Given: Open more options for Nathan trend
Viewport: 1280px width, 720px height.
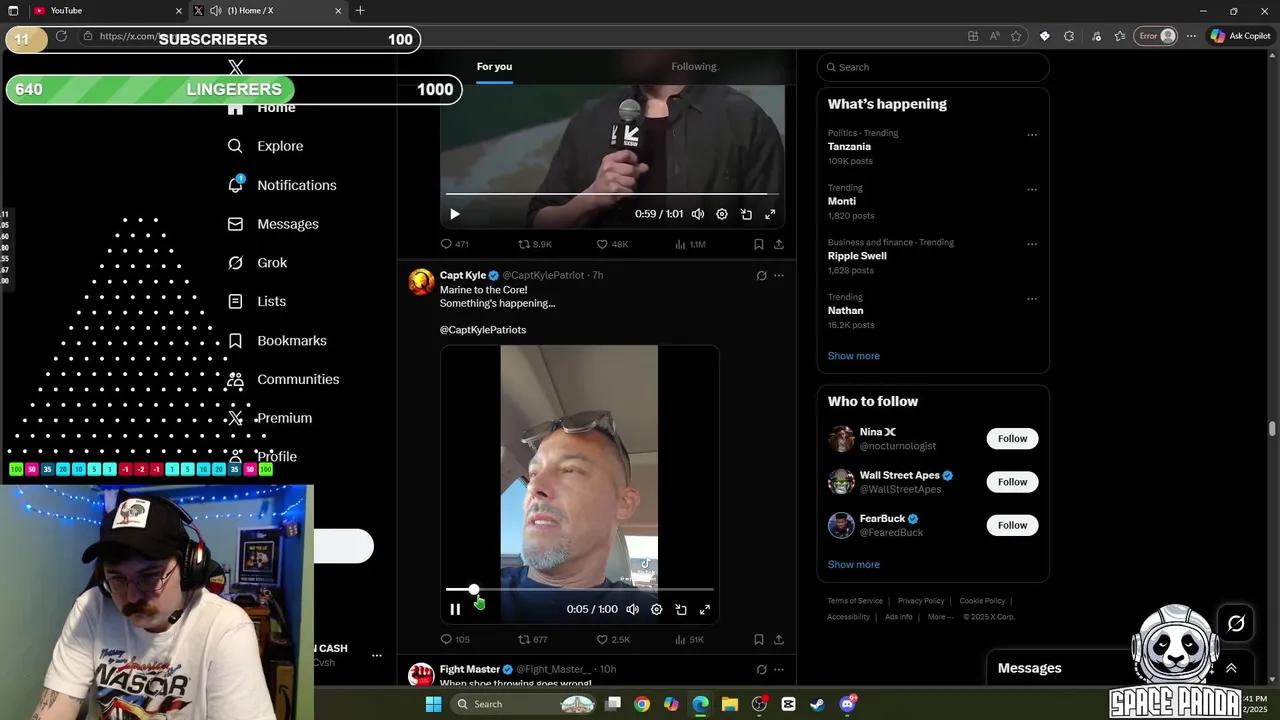Looking at the screenshot, I should [x=1032, y=299].
